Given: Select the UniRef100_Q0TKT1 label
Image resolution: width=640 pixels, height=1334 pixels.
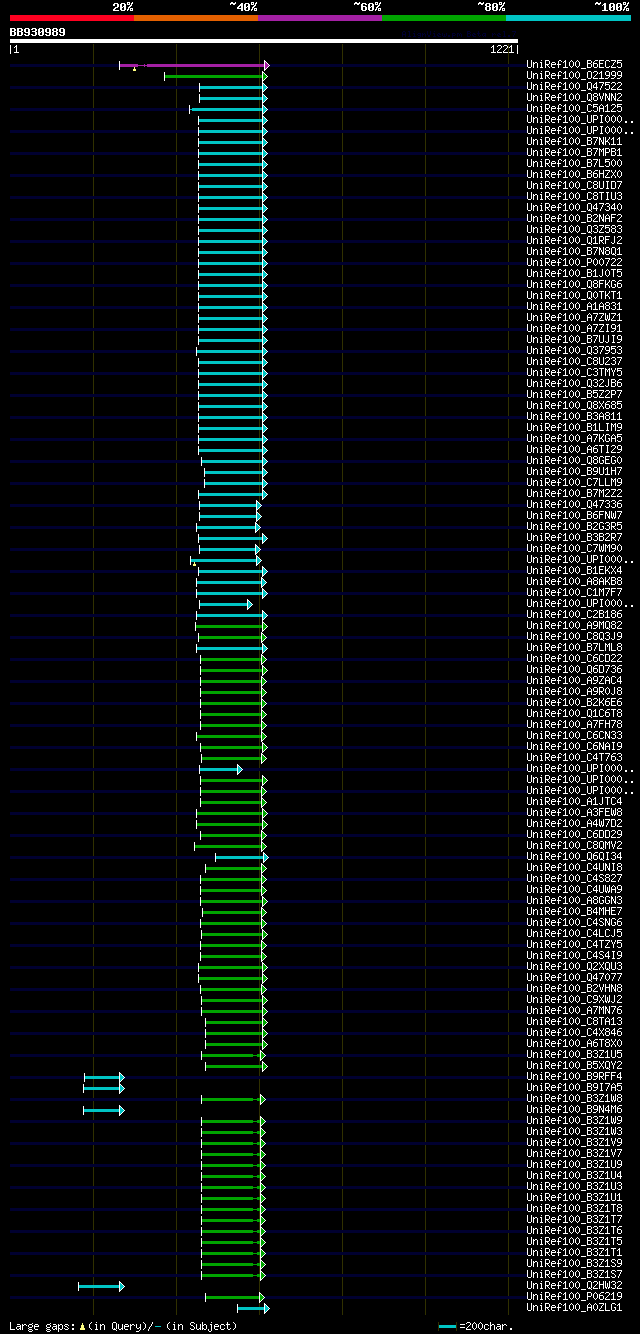Looking at the screenshot, I should point(576,295).
